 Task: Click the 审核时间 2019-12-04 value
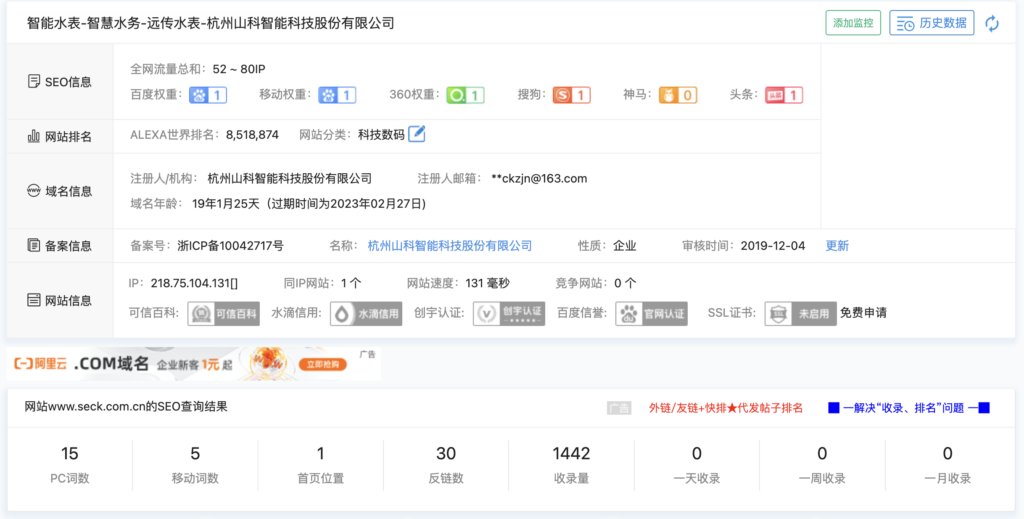coord(773,246)
